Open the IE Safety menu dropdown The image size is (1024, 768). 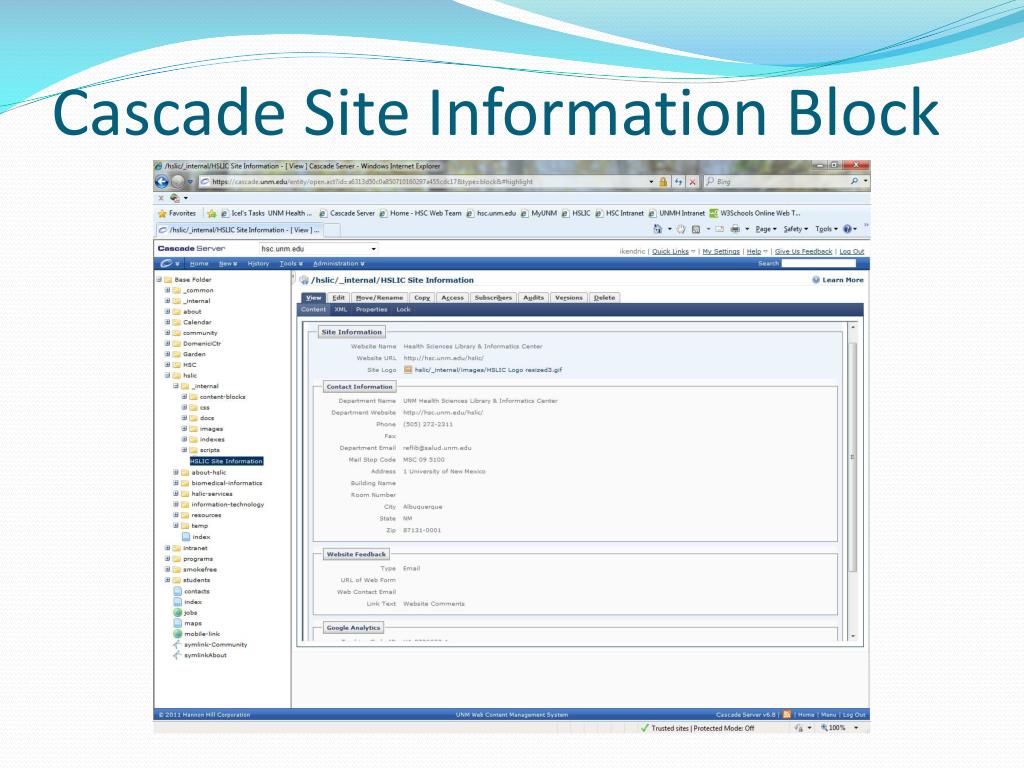pyautogui.click(x=795, y=229)
